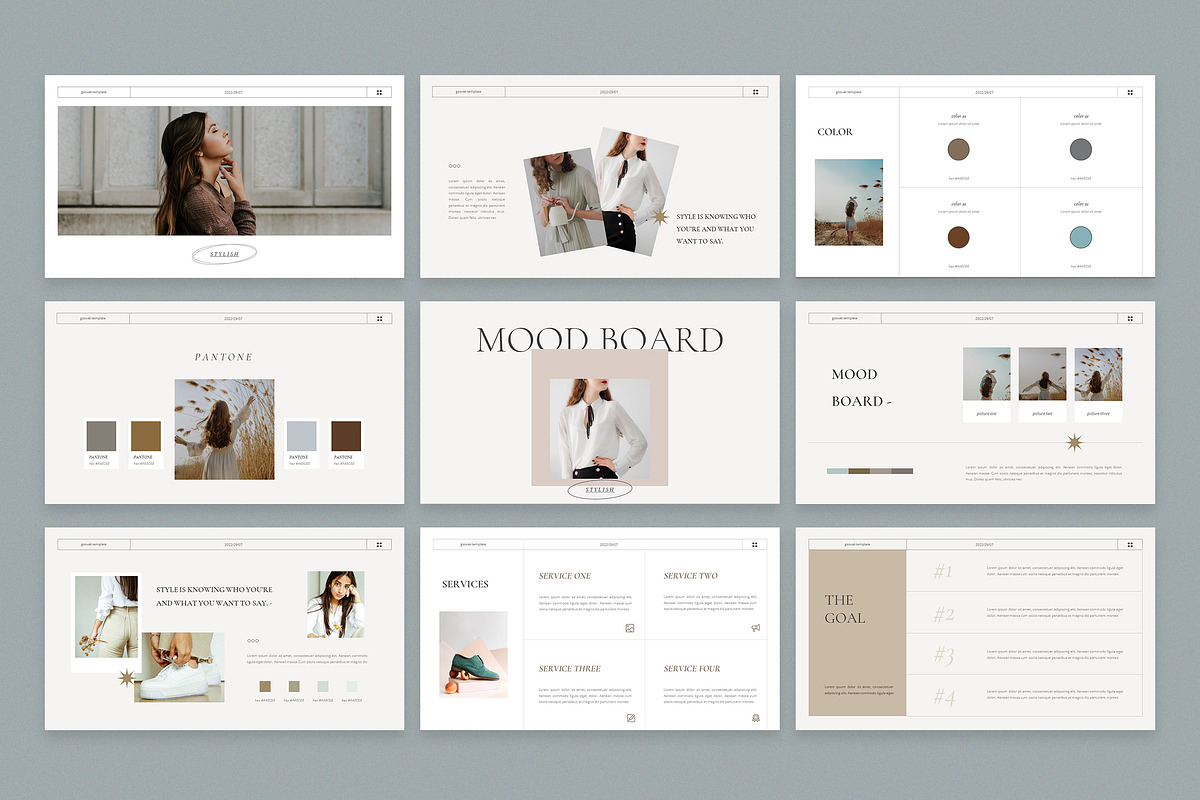Select the woman-profile banner photo
Image resolution: width=1200 pixels, height=800 pixels.
(224, 171)
